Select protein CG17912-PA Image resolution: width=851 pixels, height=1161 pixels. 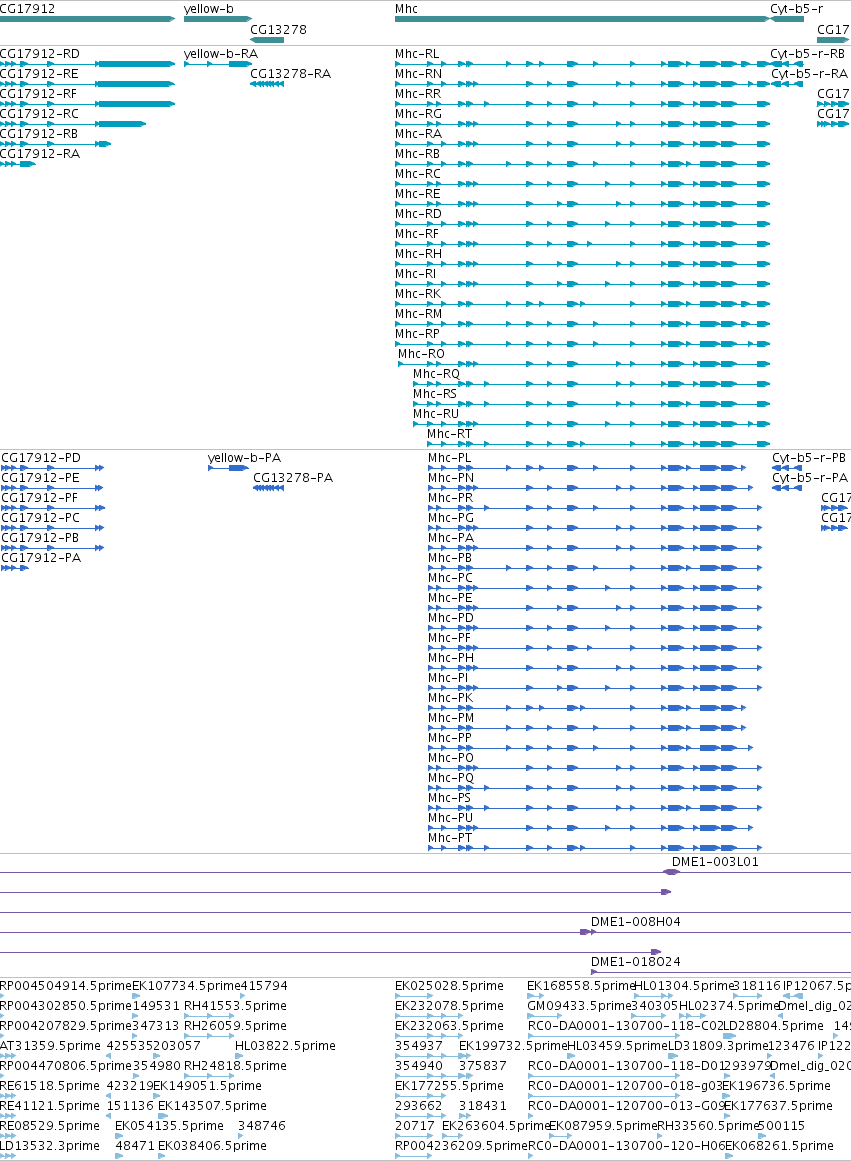coord(41,558)
